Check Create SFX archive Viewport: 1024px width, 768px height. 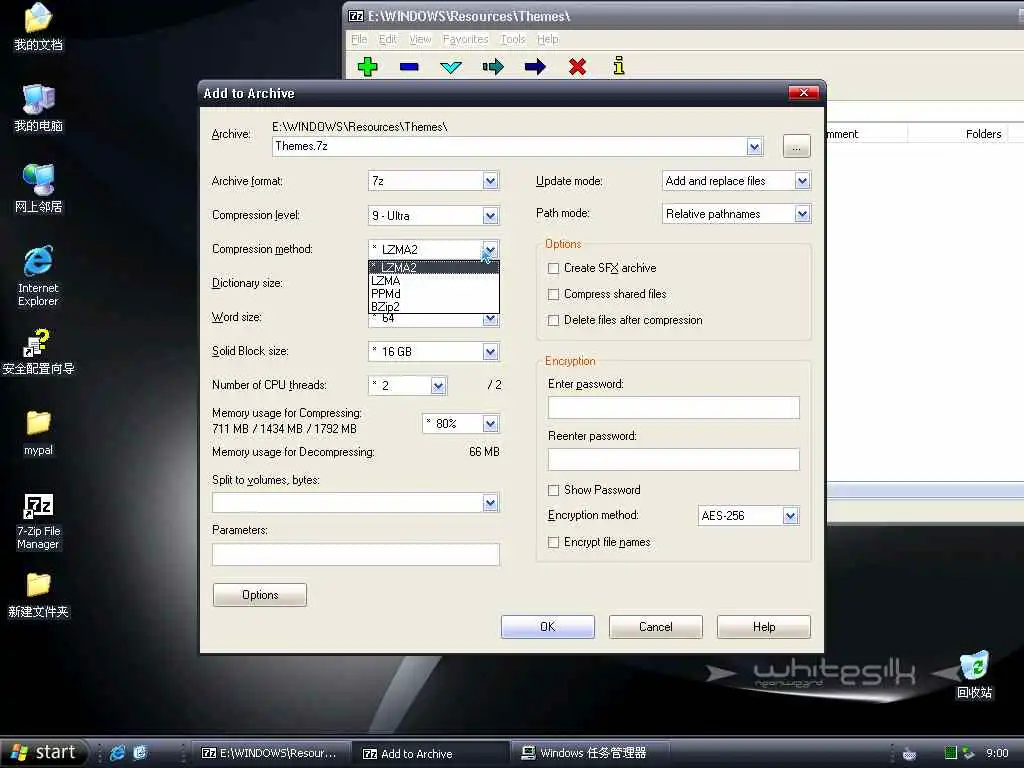tap(553, 268)
